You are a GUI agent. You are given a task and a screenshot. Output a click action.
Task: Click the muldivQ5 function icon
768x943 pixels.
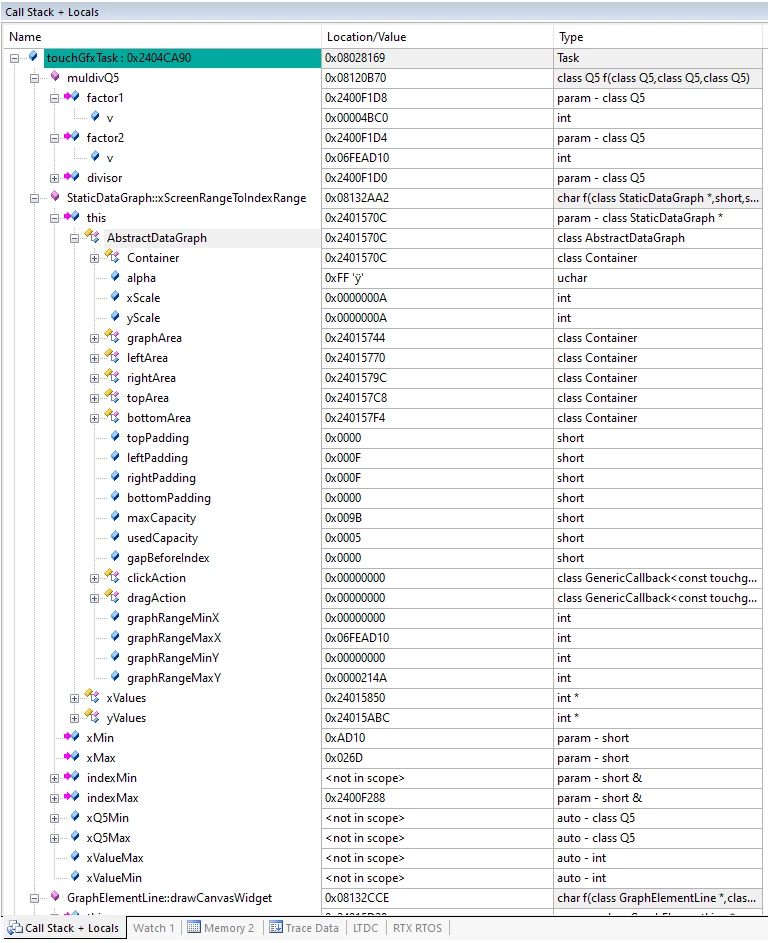[x=55, y=76]
